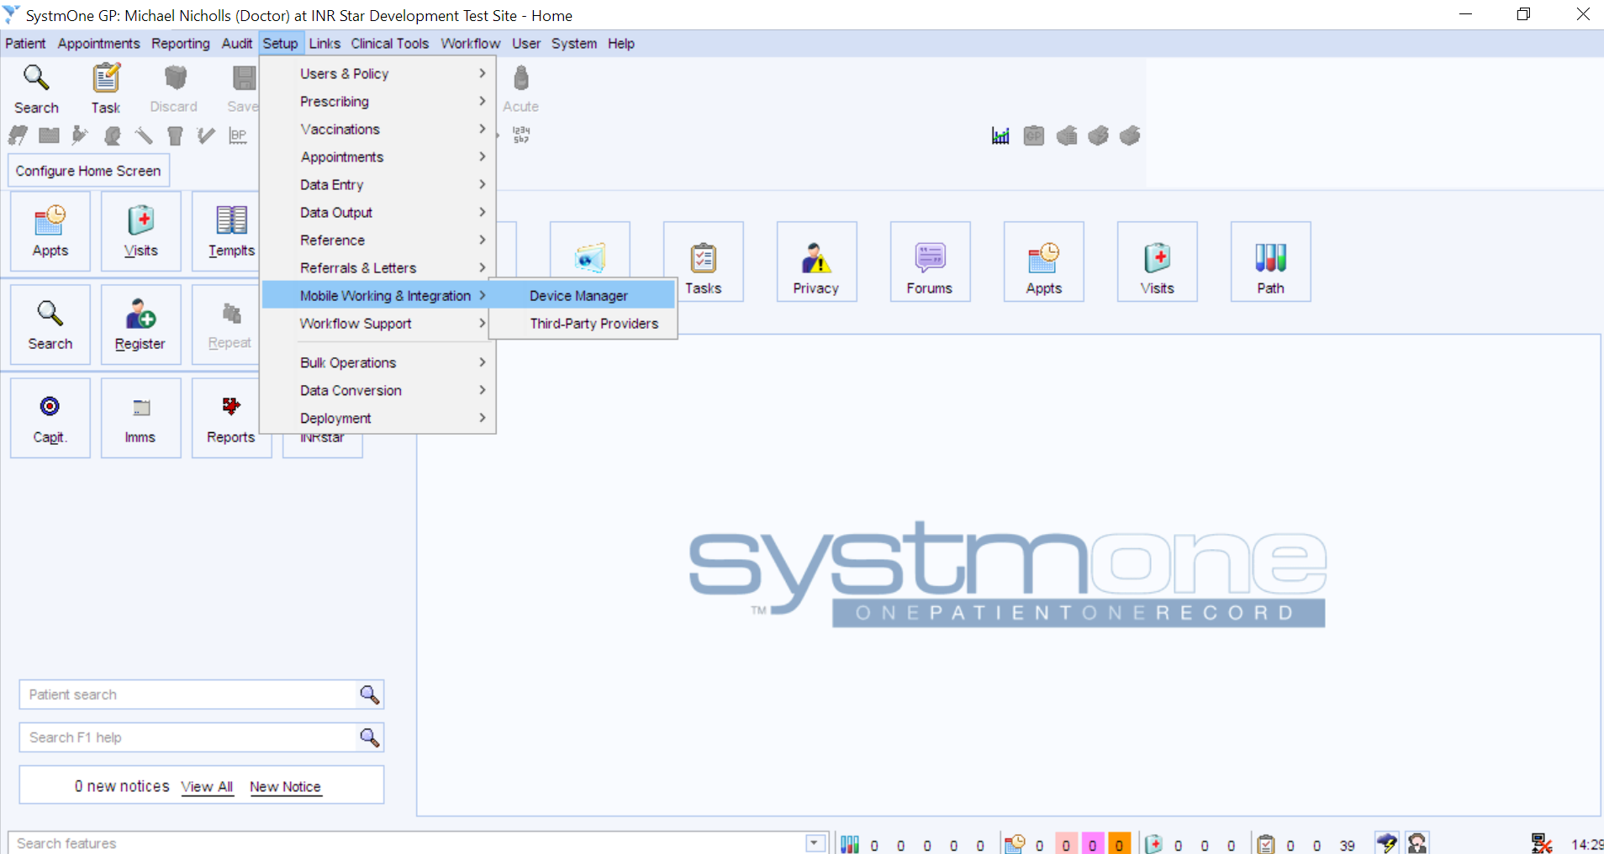Screen dimensions: 1604x854
Task: Click in the Patient search field
Action: tap(188, 694)
